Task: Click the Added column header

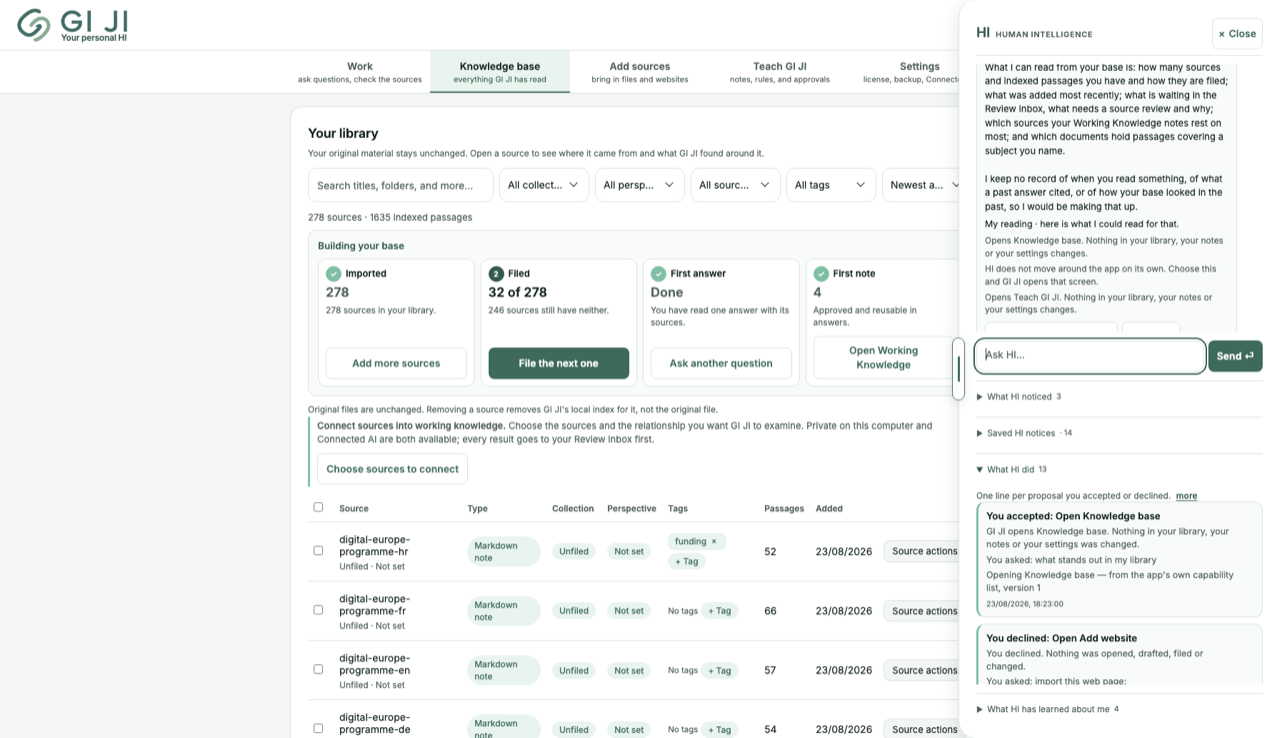Action: pyautogui.click(x=829, y=508)
